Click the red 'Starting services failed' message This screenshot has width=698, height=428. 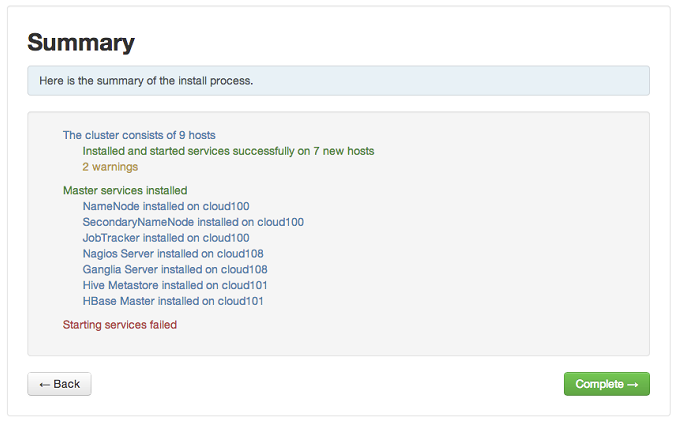[x=120, y=325]
